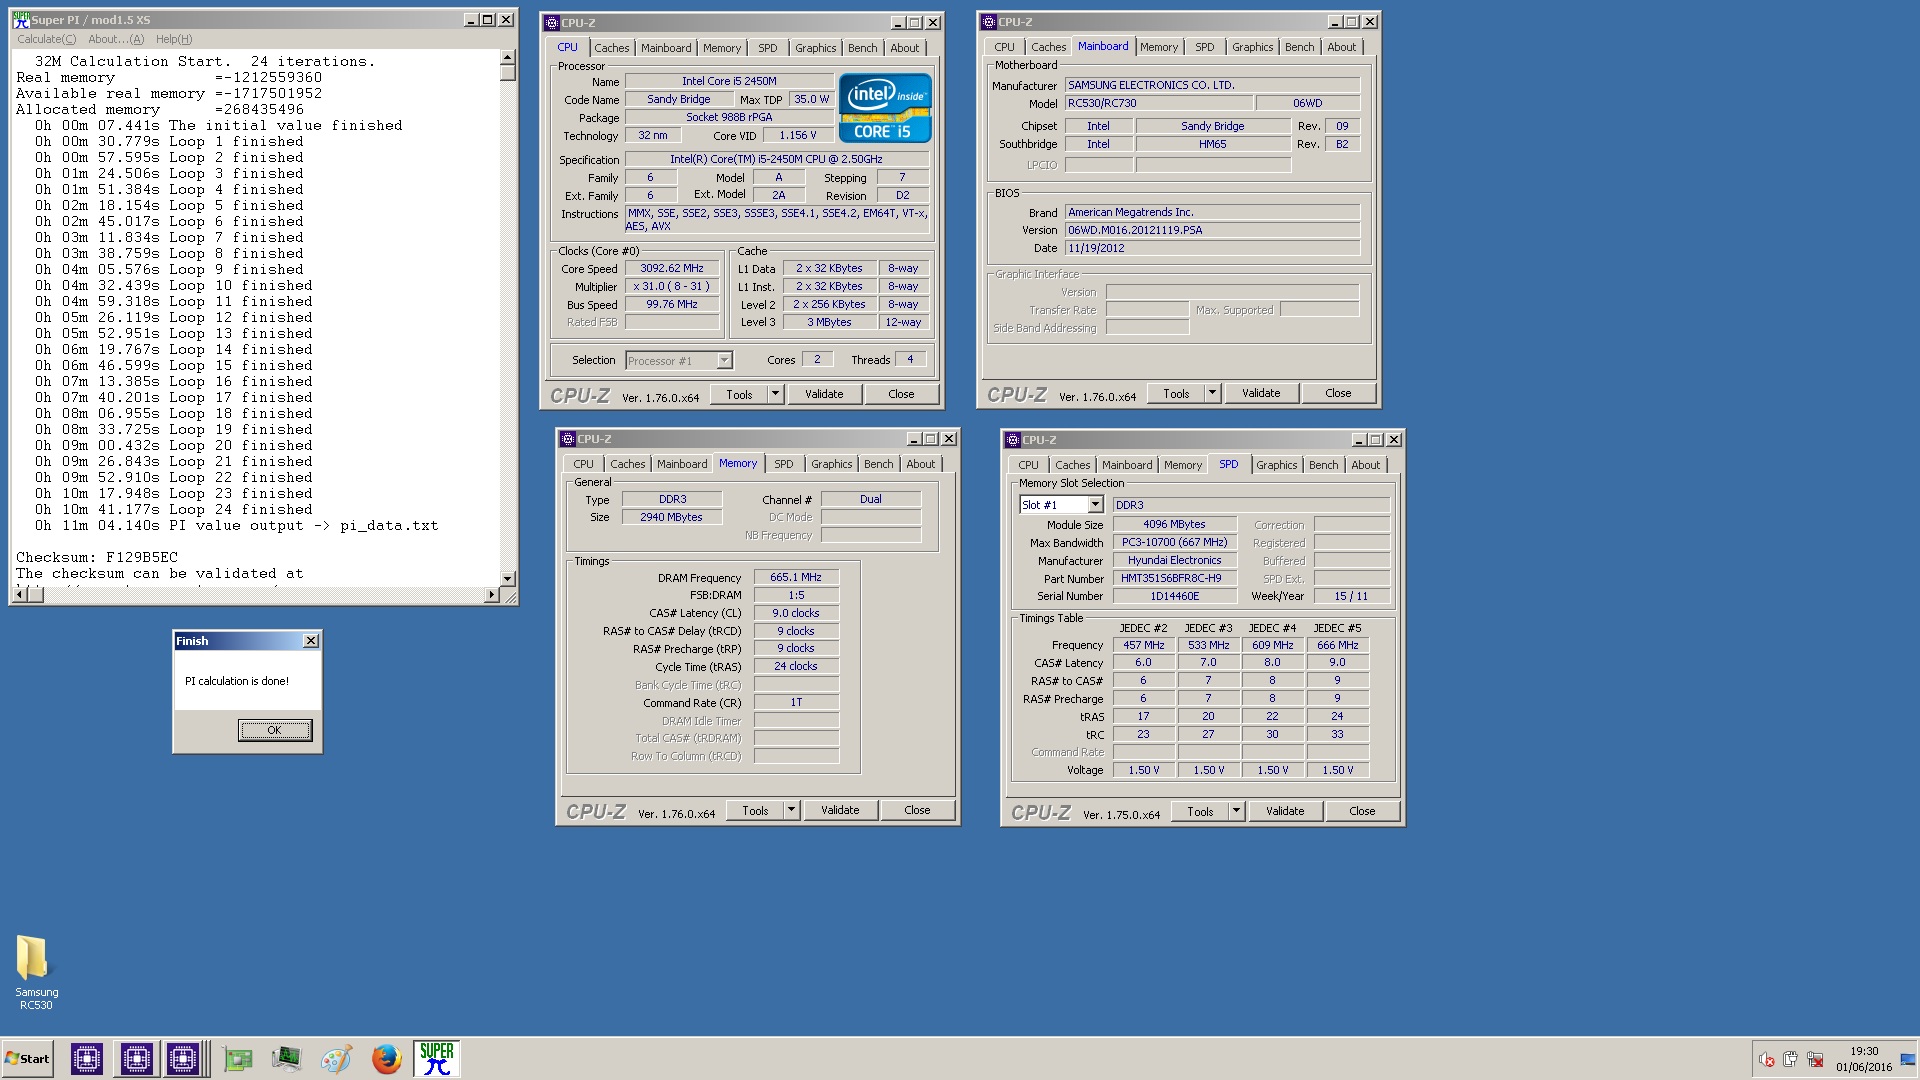Click the JEDEC #5 frequency 666 MHz cell
Viewport: 1920px width, 1080px height.
[x=1337, y=645]
